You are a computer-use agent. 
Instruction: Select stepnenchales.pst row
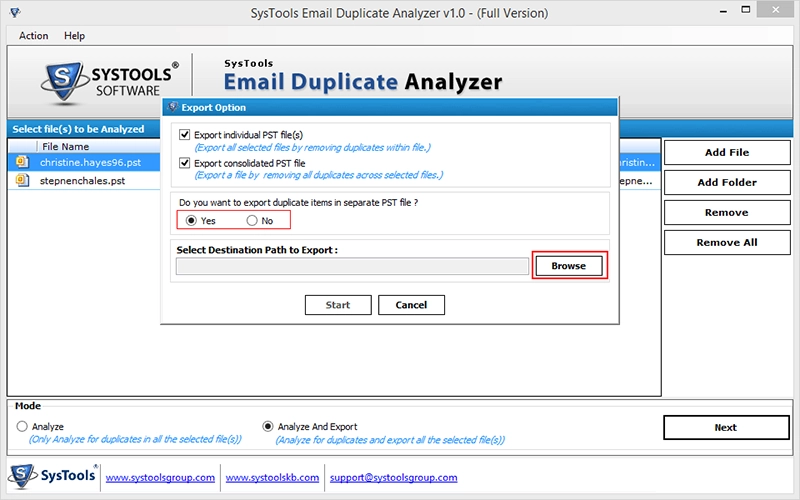click(84, 181)
